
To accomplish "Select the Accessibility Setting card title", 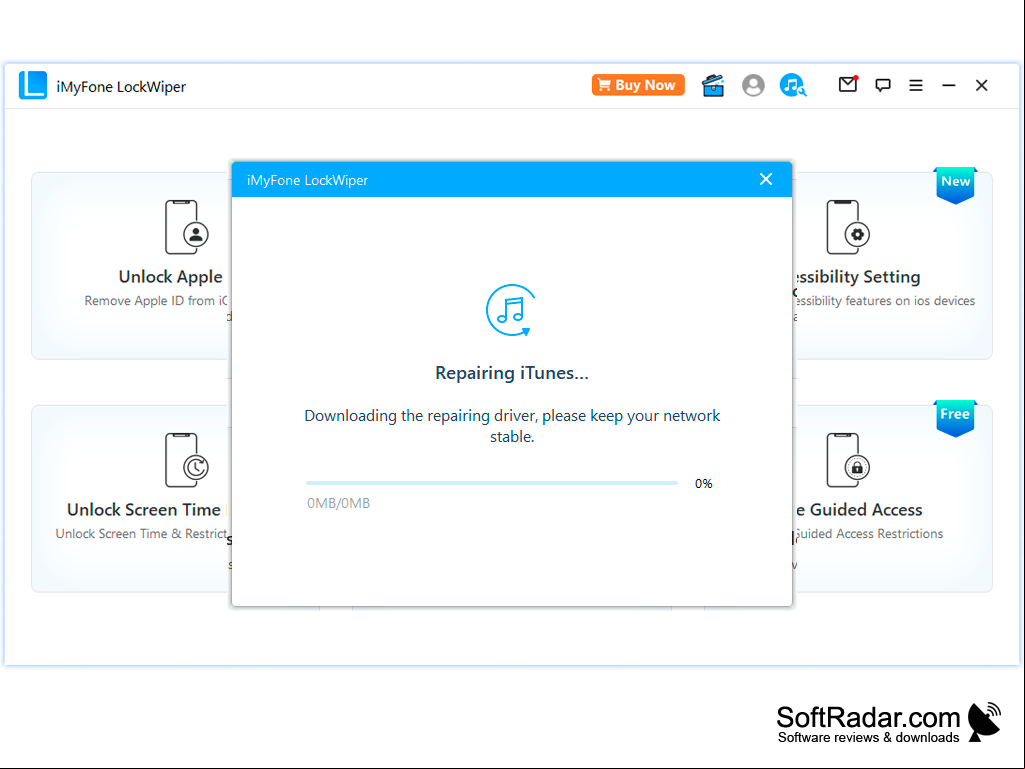I will click(858, 277).
